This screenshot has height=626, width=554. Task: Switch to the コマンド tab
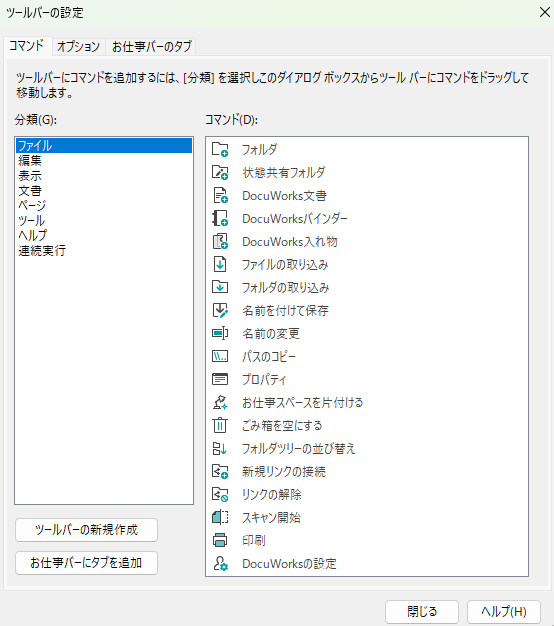point(27,46)
